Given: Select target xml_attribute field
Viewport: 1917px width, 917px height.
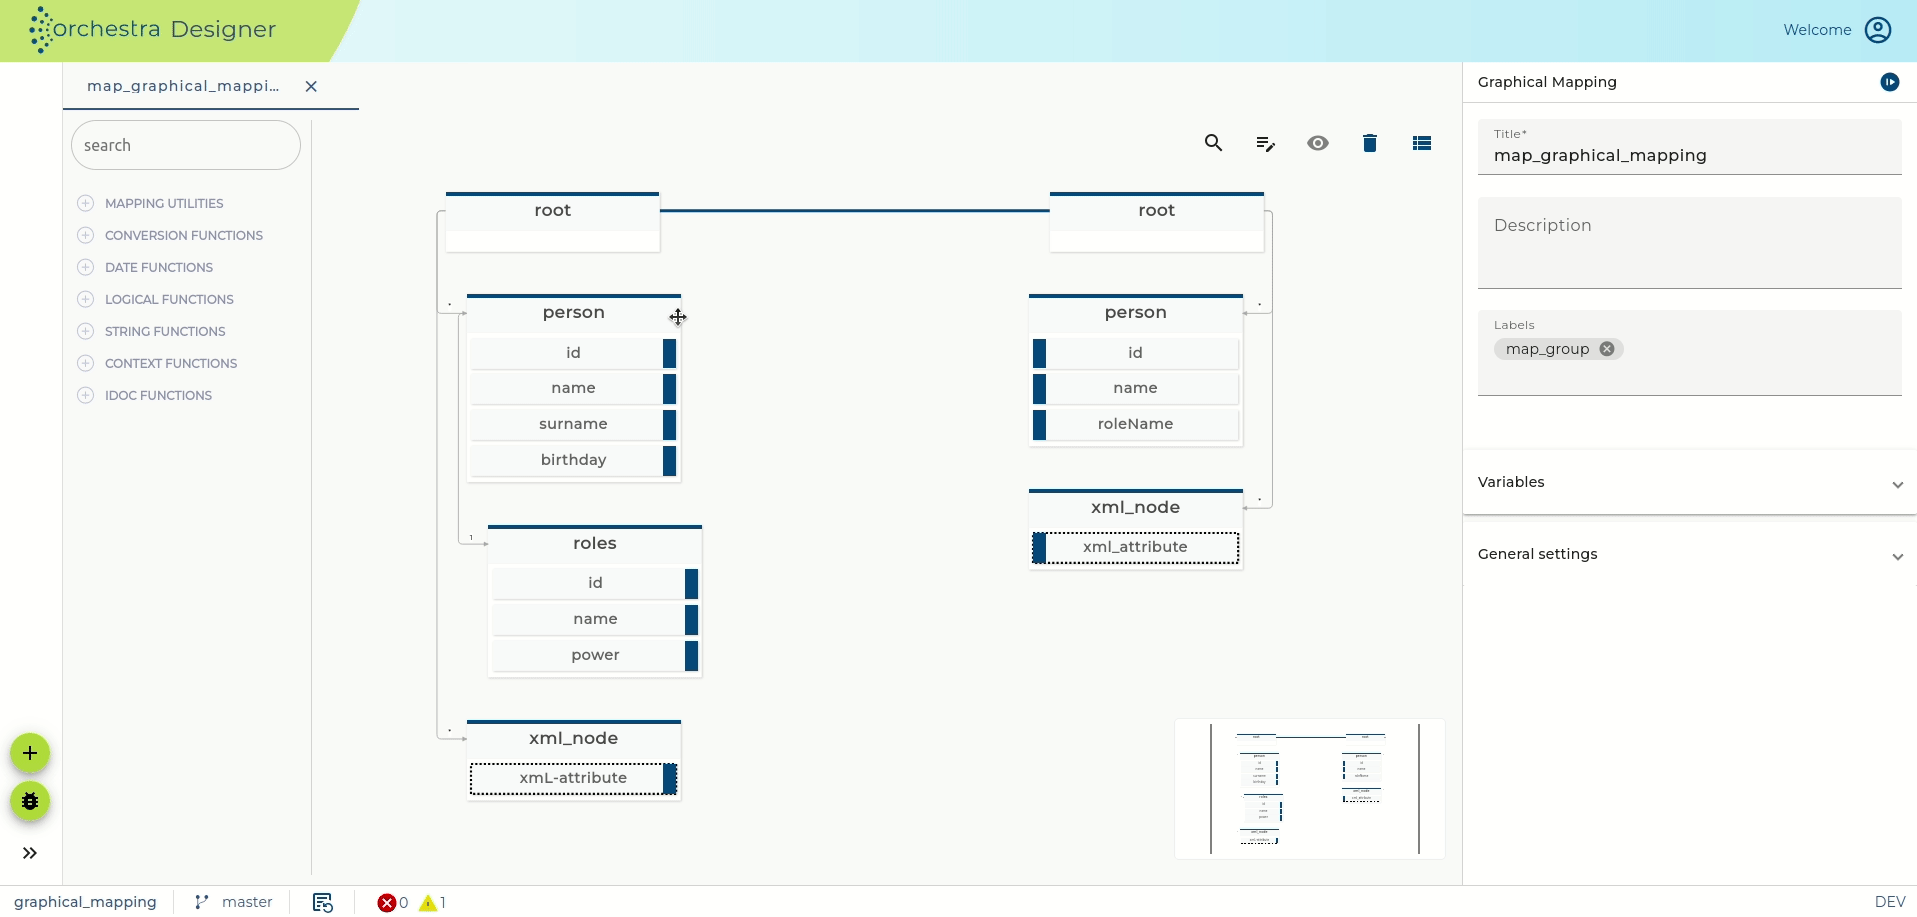Looking at the screenshot, I should point(1135,548).
